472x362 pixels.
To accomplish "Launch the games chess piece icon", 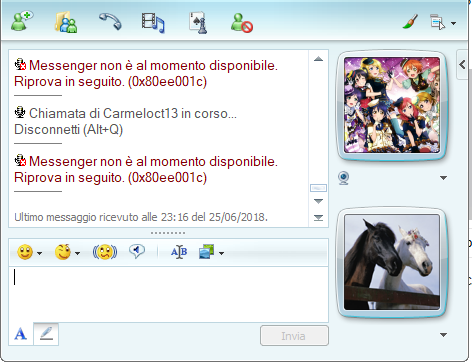I will 198,23.
